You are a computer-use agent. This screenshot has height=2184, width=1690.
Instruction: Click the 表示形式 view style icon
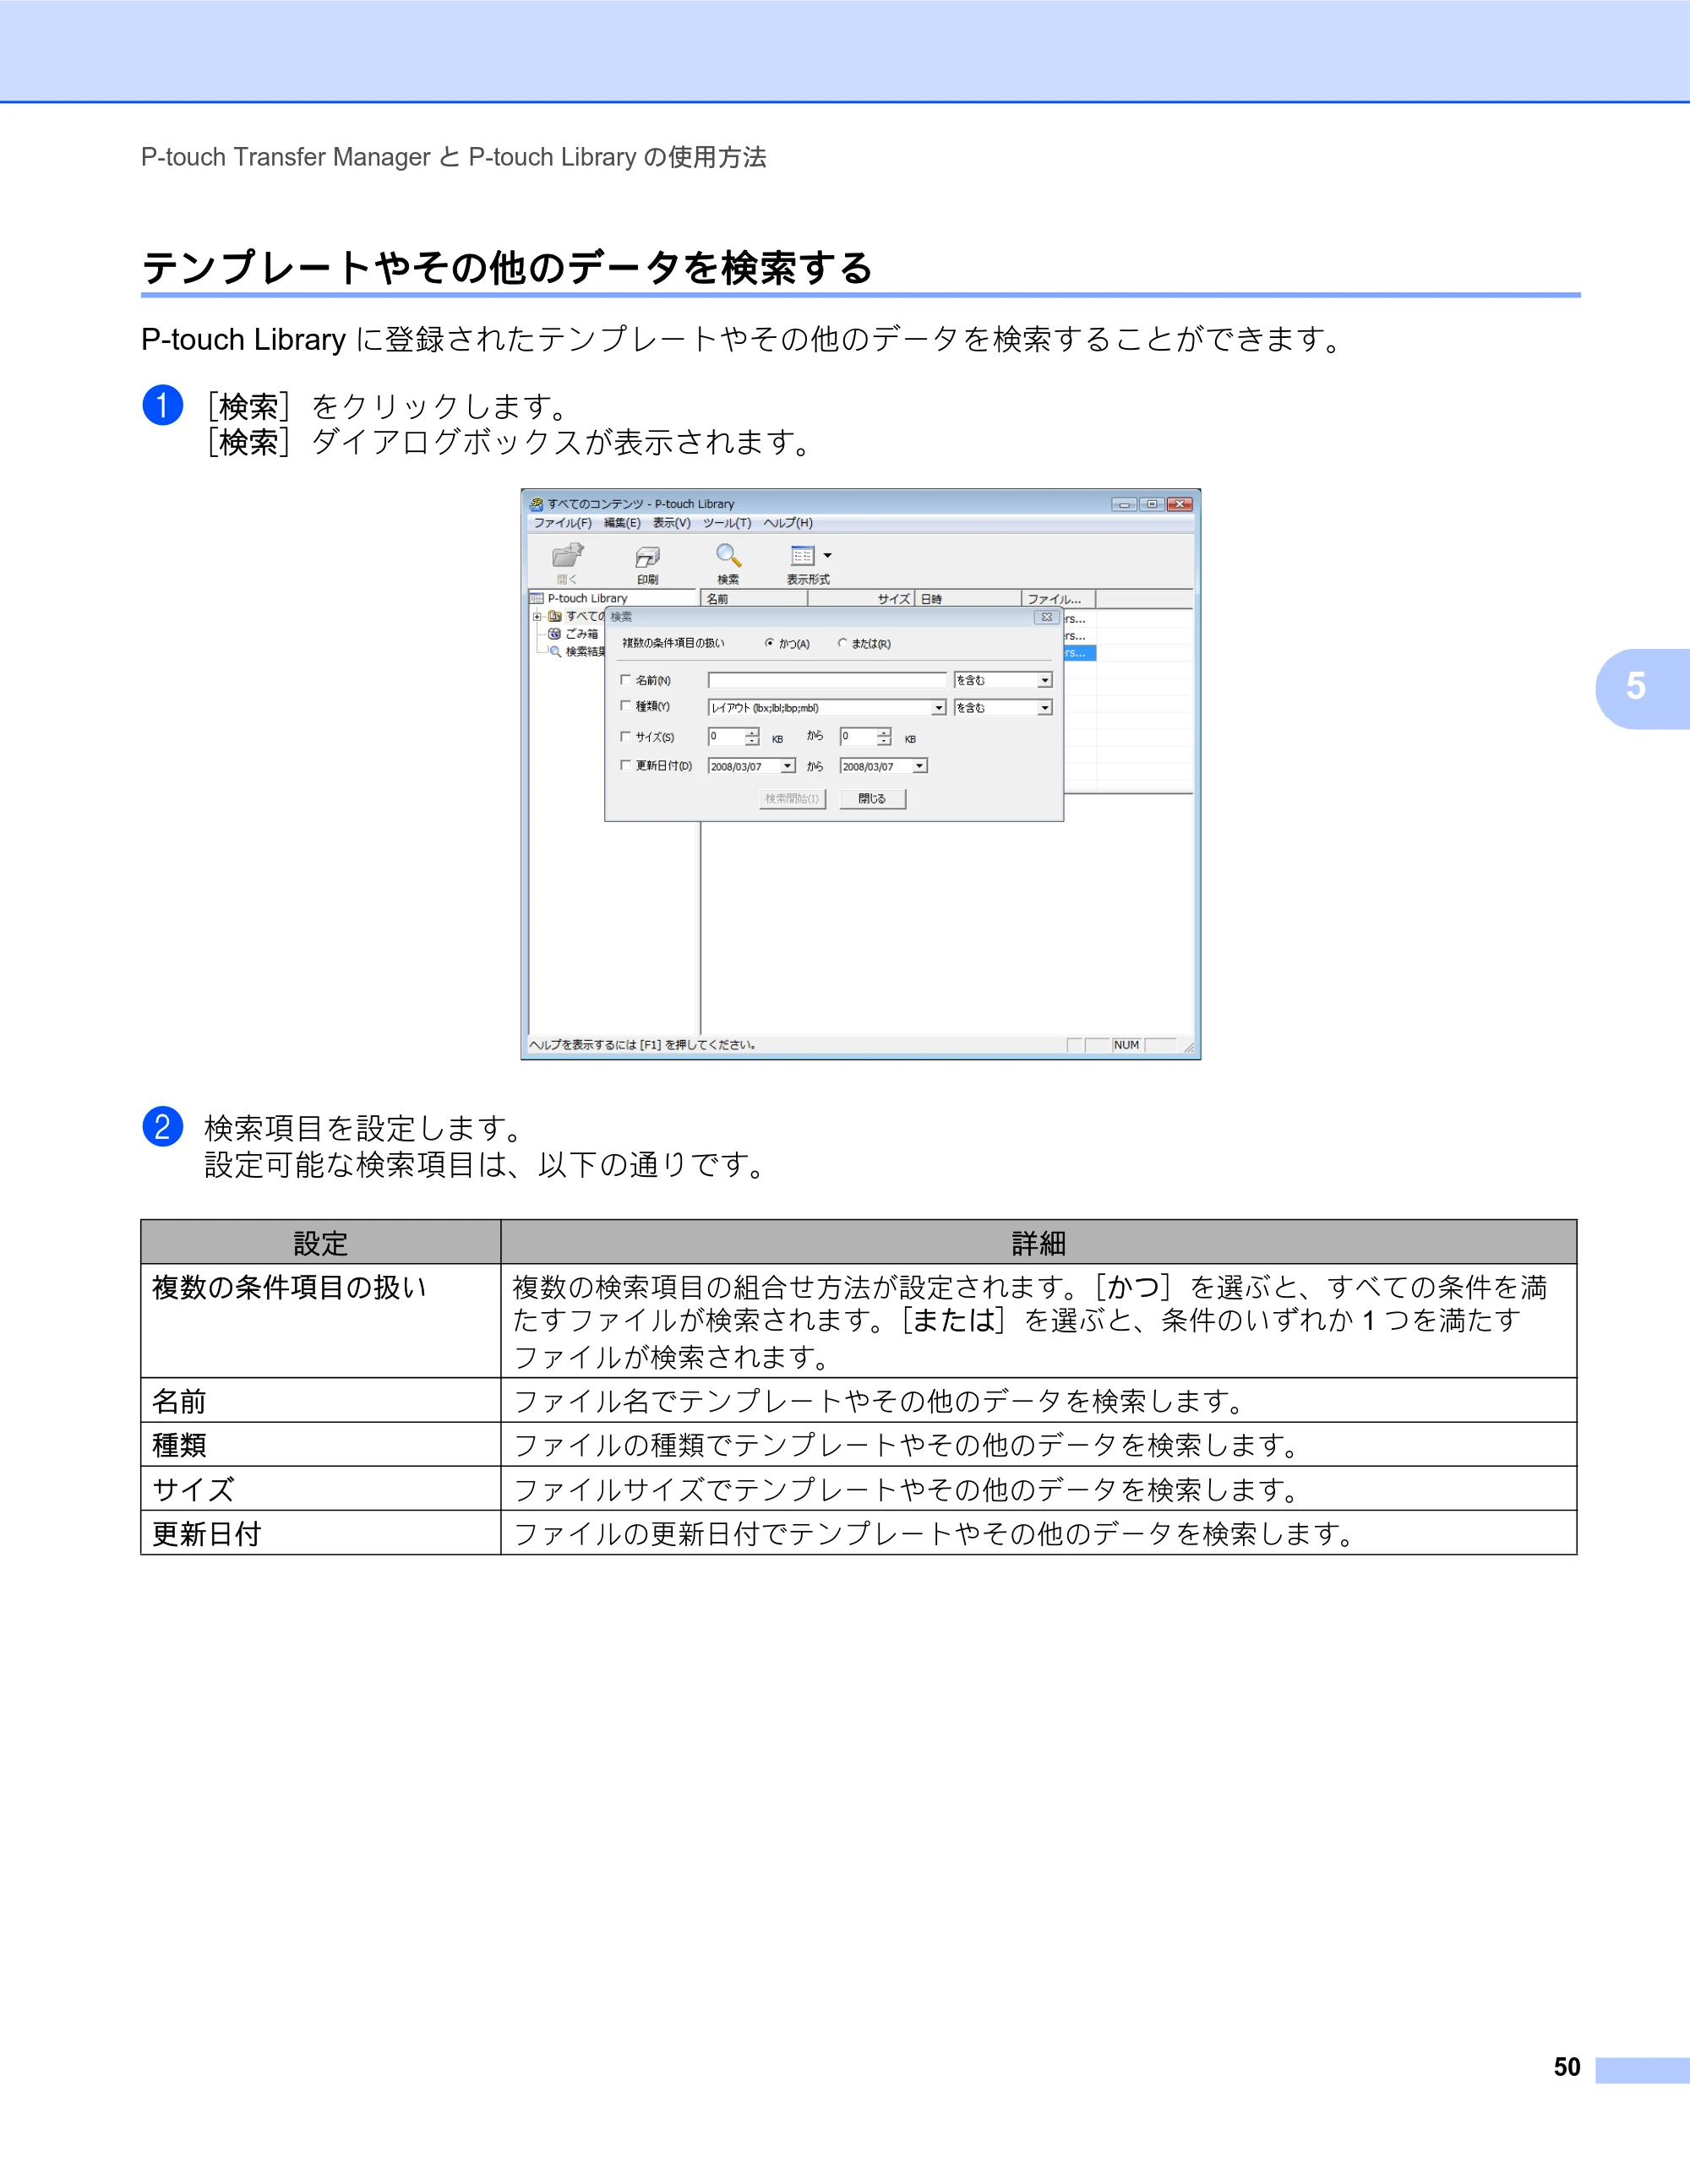point(803,556)
